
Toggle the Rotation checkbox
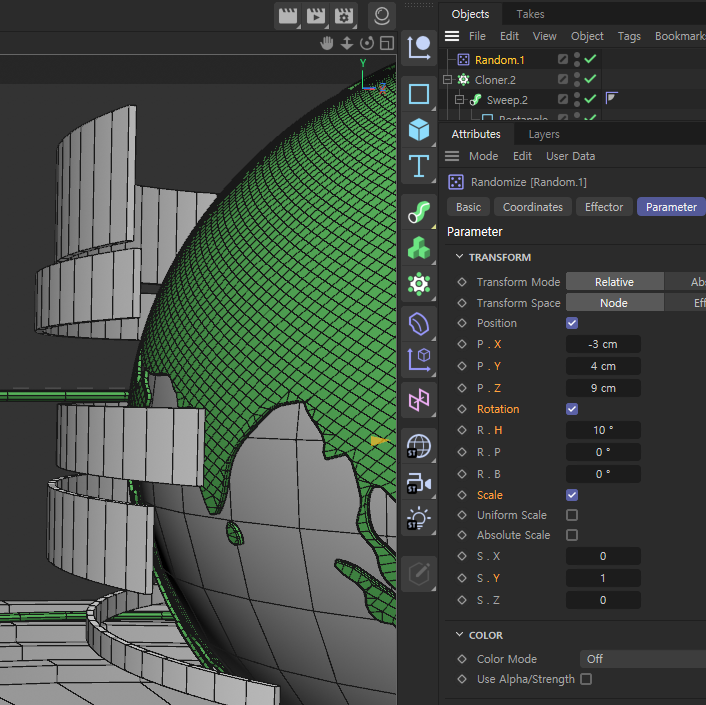pyautogui.click(x=572, y=409)
